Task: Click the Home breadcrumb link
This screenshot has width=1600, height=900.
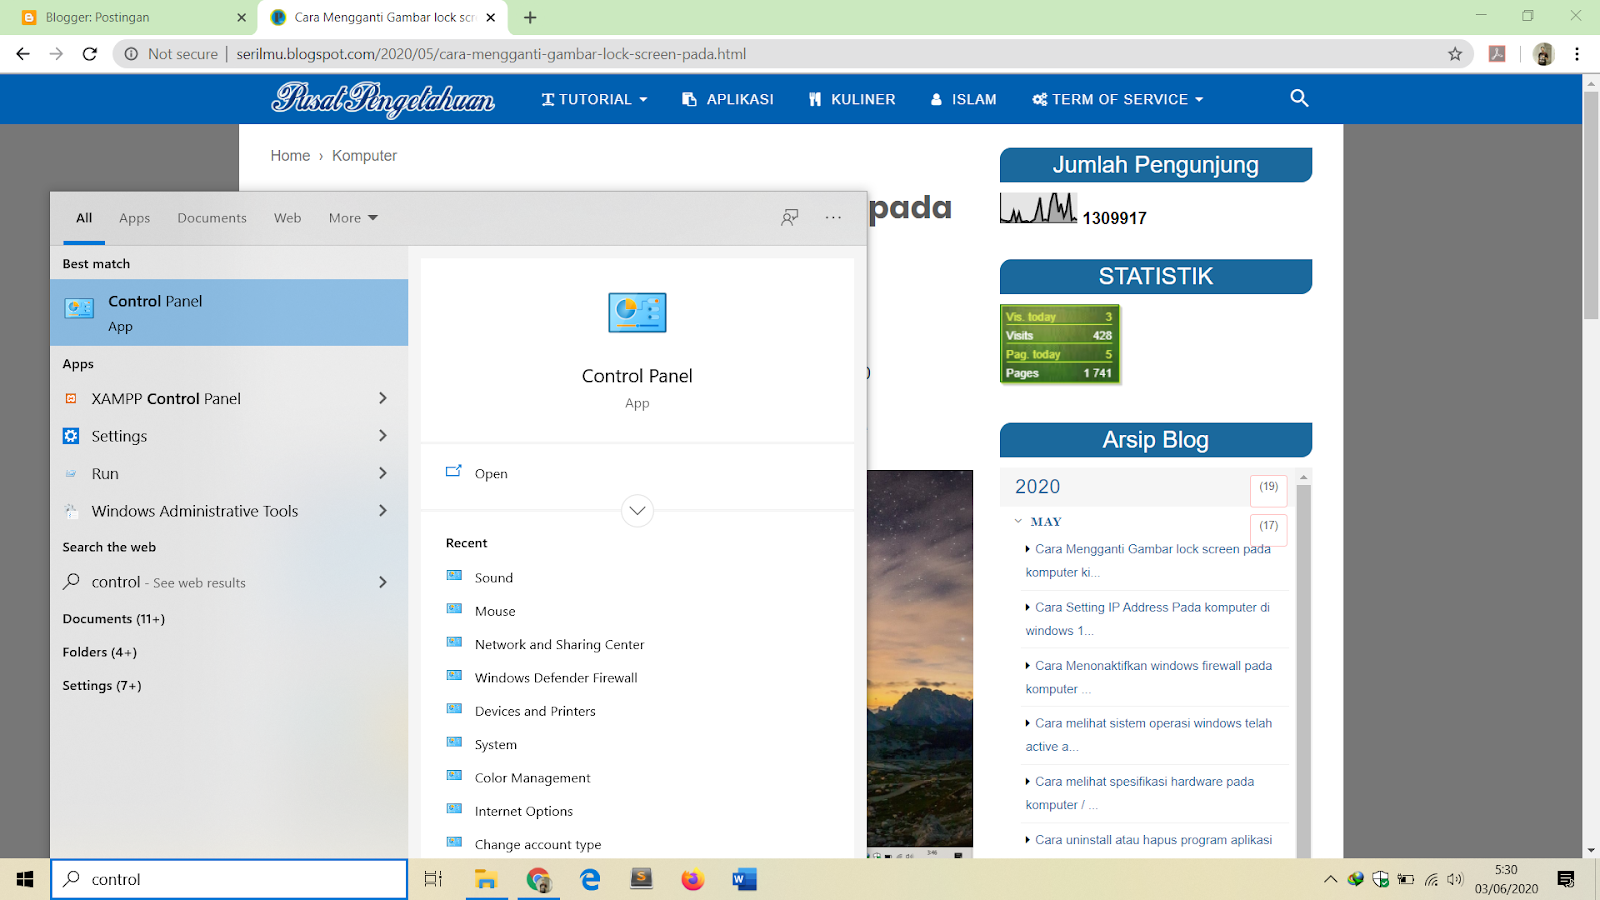Action: [x=290, y=155]
